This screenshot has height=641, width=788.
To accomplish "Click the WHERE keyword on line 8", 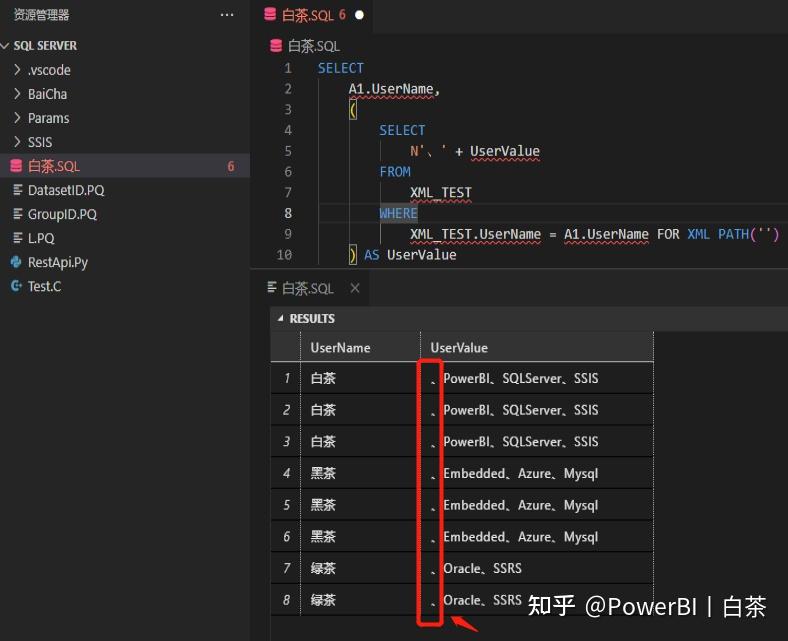I will click(398, 214).
